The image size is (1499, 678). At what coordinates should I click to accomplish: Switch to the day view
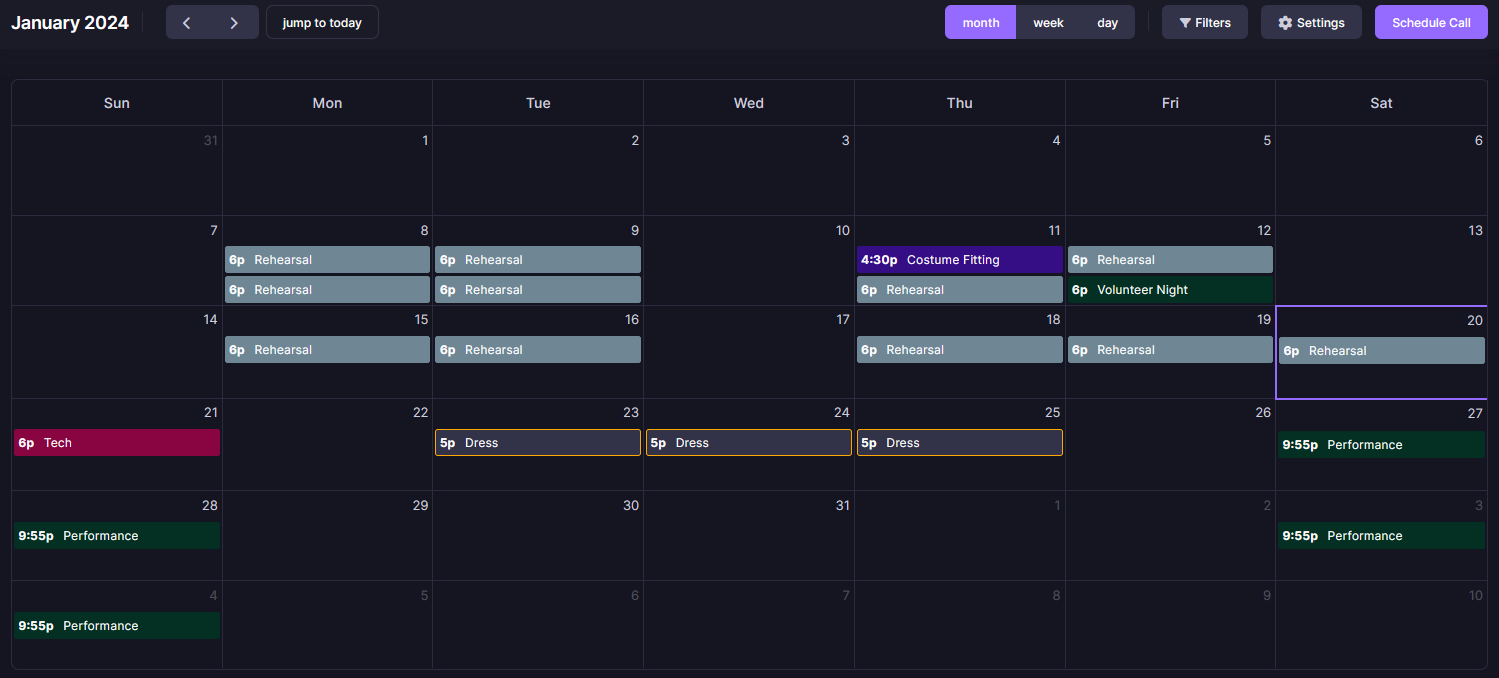[x=1107, y=22]
